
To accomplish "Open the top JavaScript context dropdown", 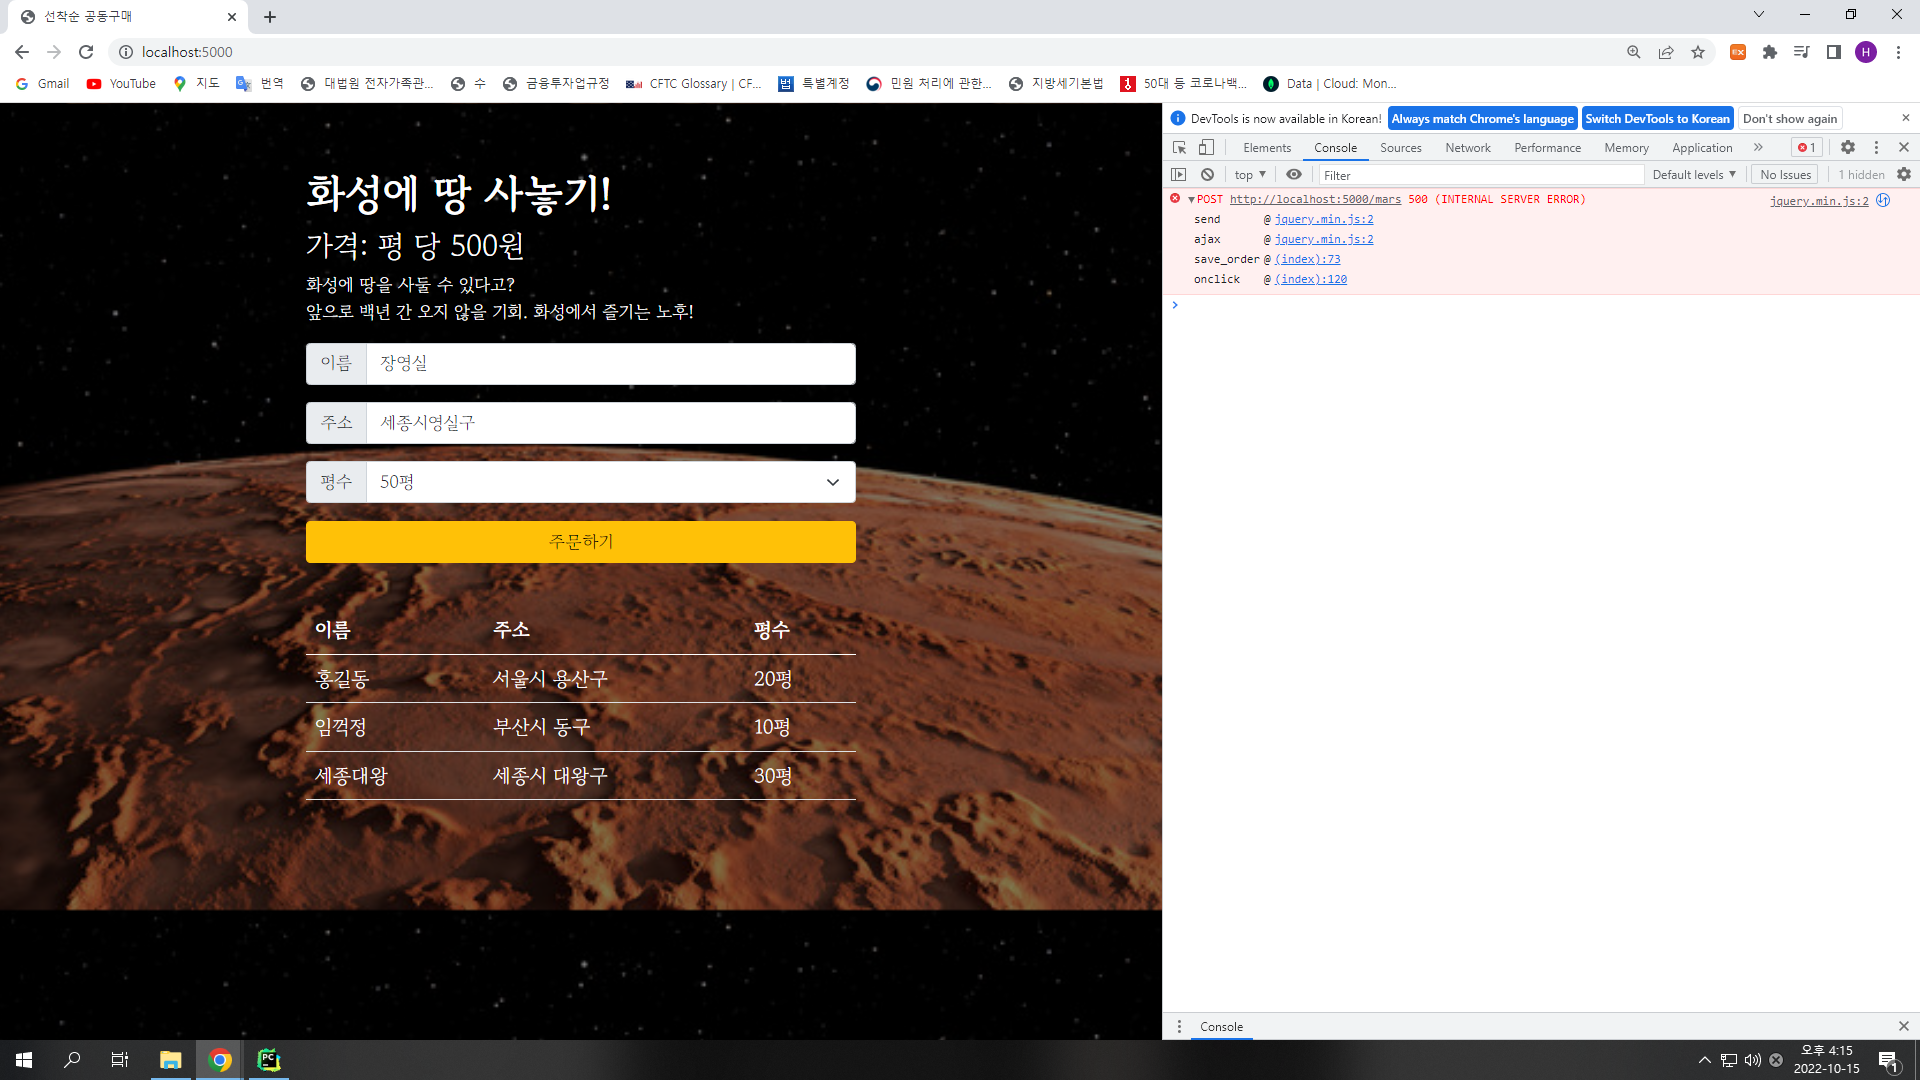I will click(1250, 174).
